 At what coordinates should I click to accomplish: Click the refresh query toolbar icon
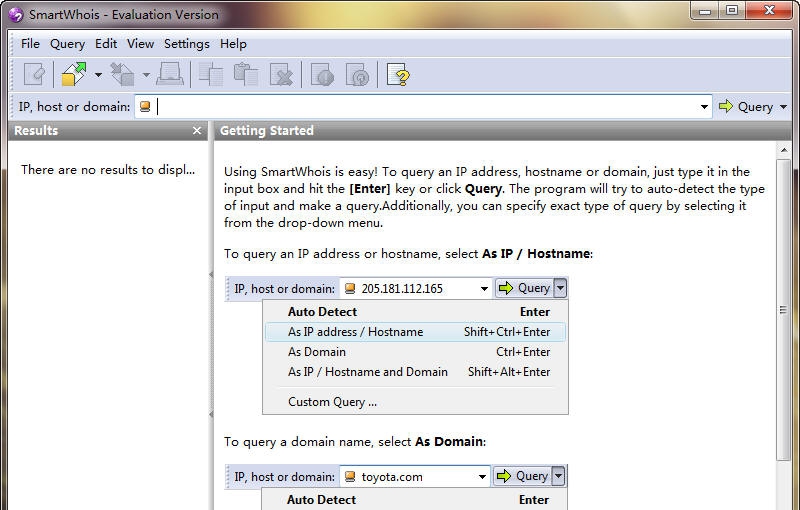coord(357,75)
